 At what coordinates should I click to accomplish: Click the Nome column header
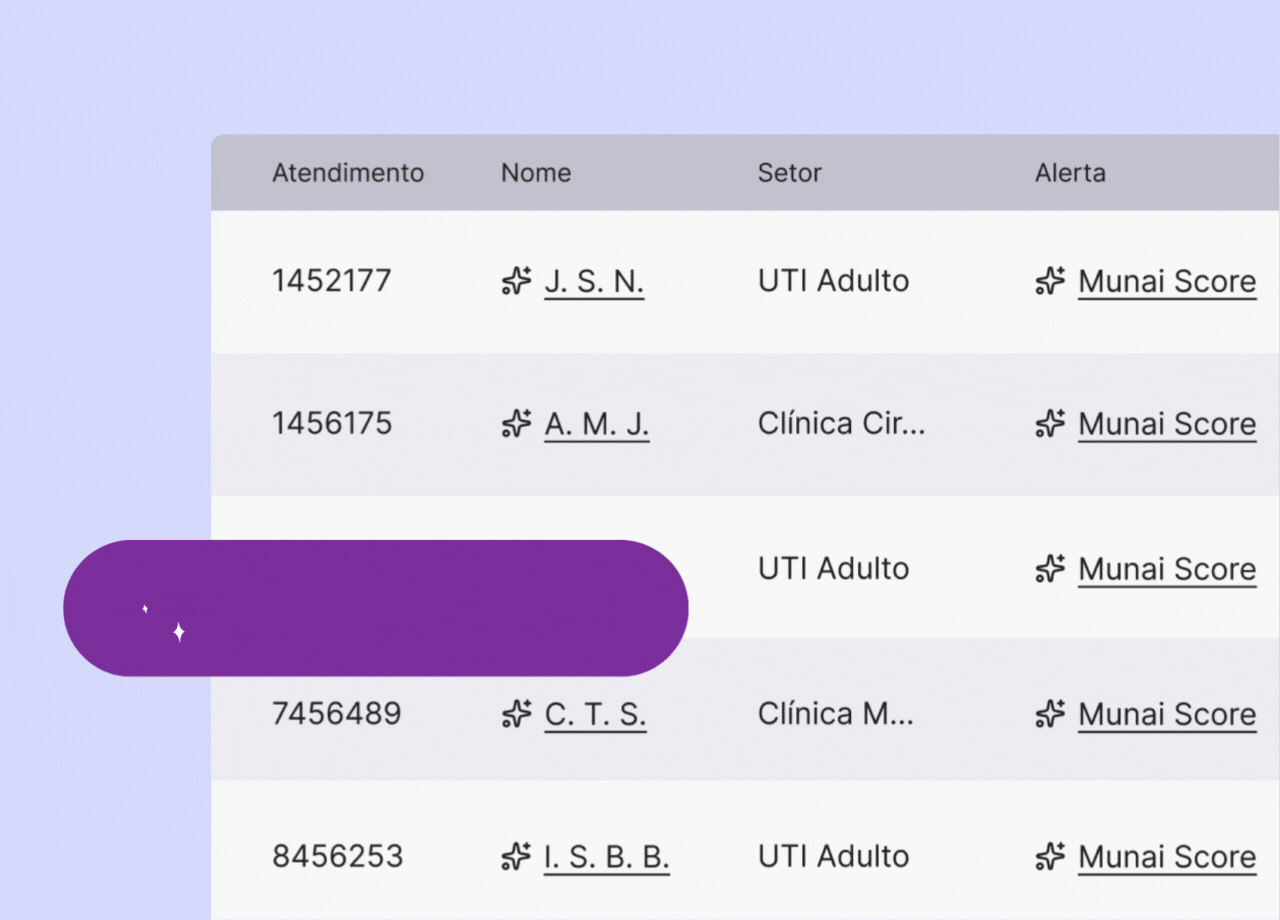(536, 173)
